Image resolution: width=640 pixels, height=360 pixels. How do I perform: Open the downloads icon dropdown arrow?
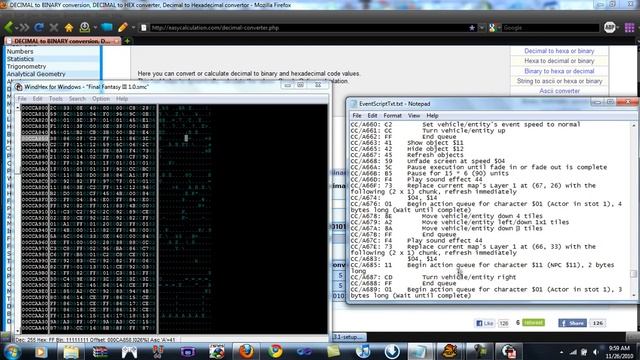(x=95, y=28)
